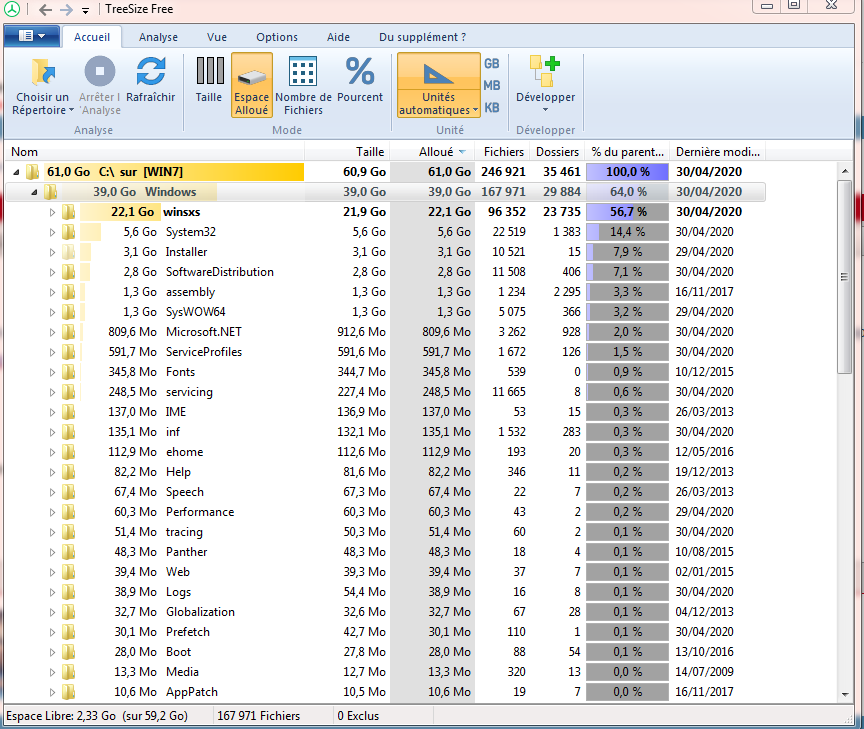Click the Microsoft.NET folder icon
Screen dimensions: 864x729
[x=68, y=332]
